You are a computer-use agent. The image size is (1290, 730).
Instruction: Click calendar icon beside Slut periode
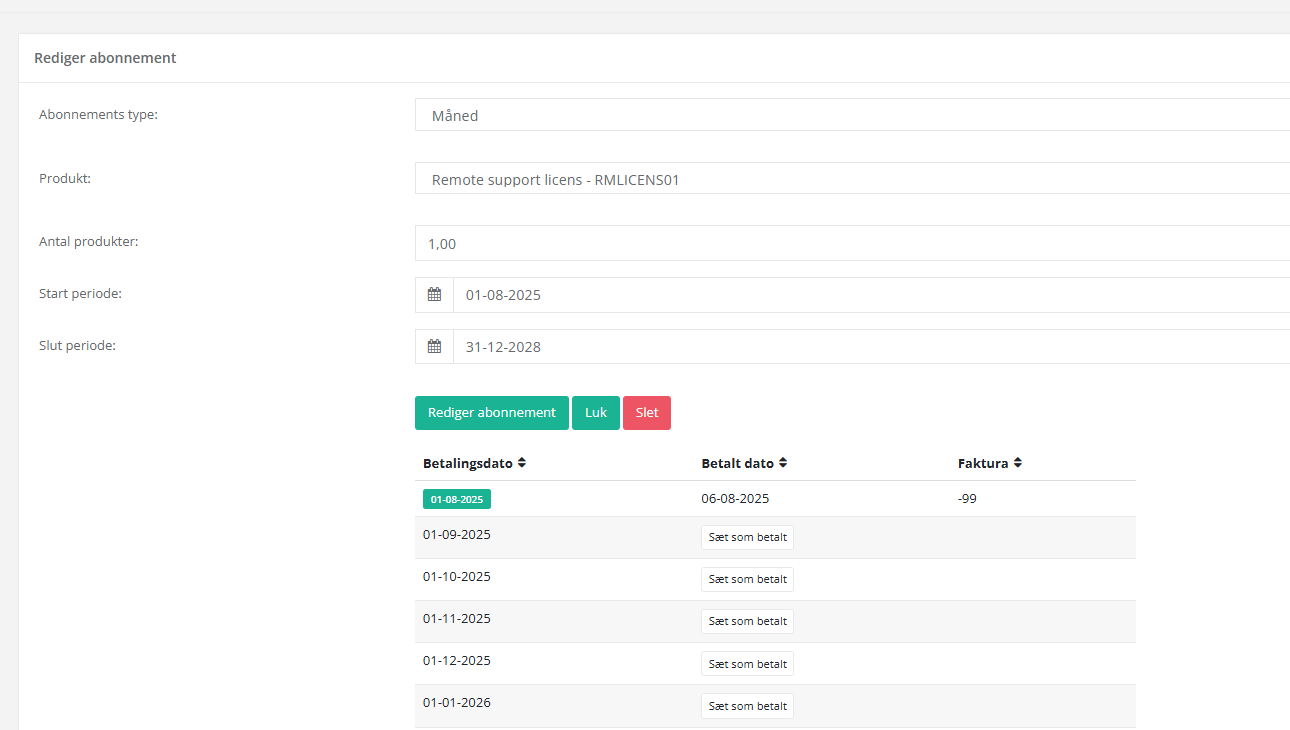[434, 346]
